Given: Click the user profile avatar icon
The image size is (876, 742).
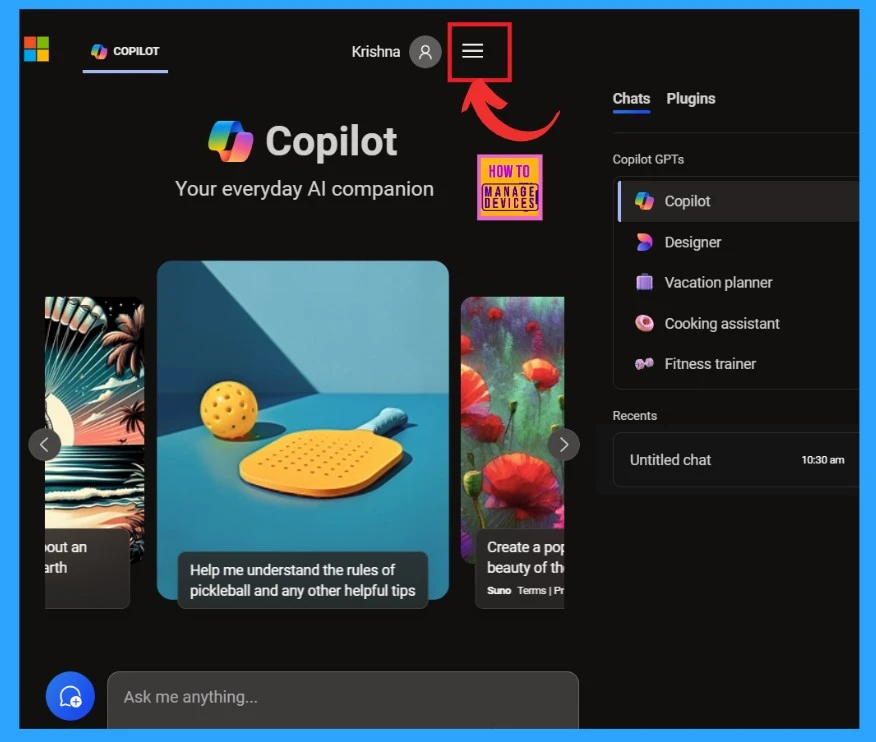Looking at the screenshot, I should [425, 52].
